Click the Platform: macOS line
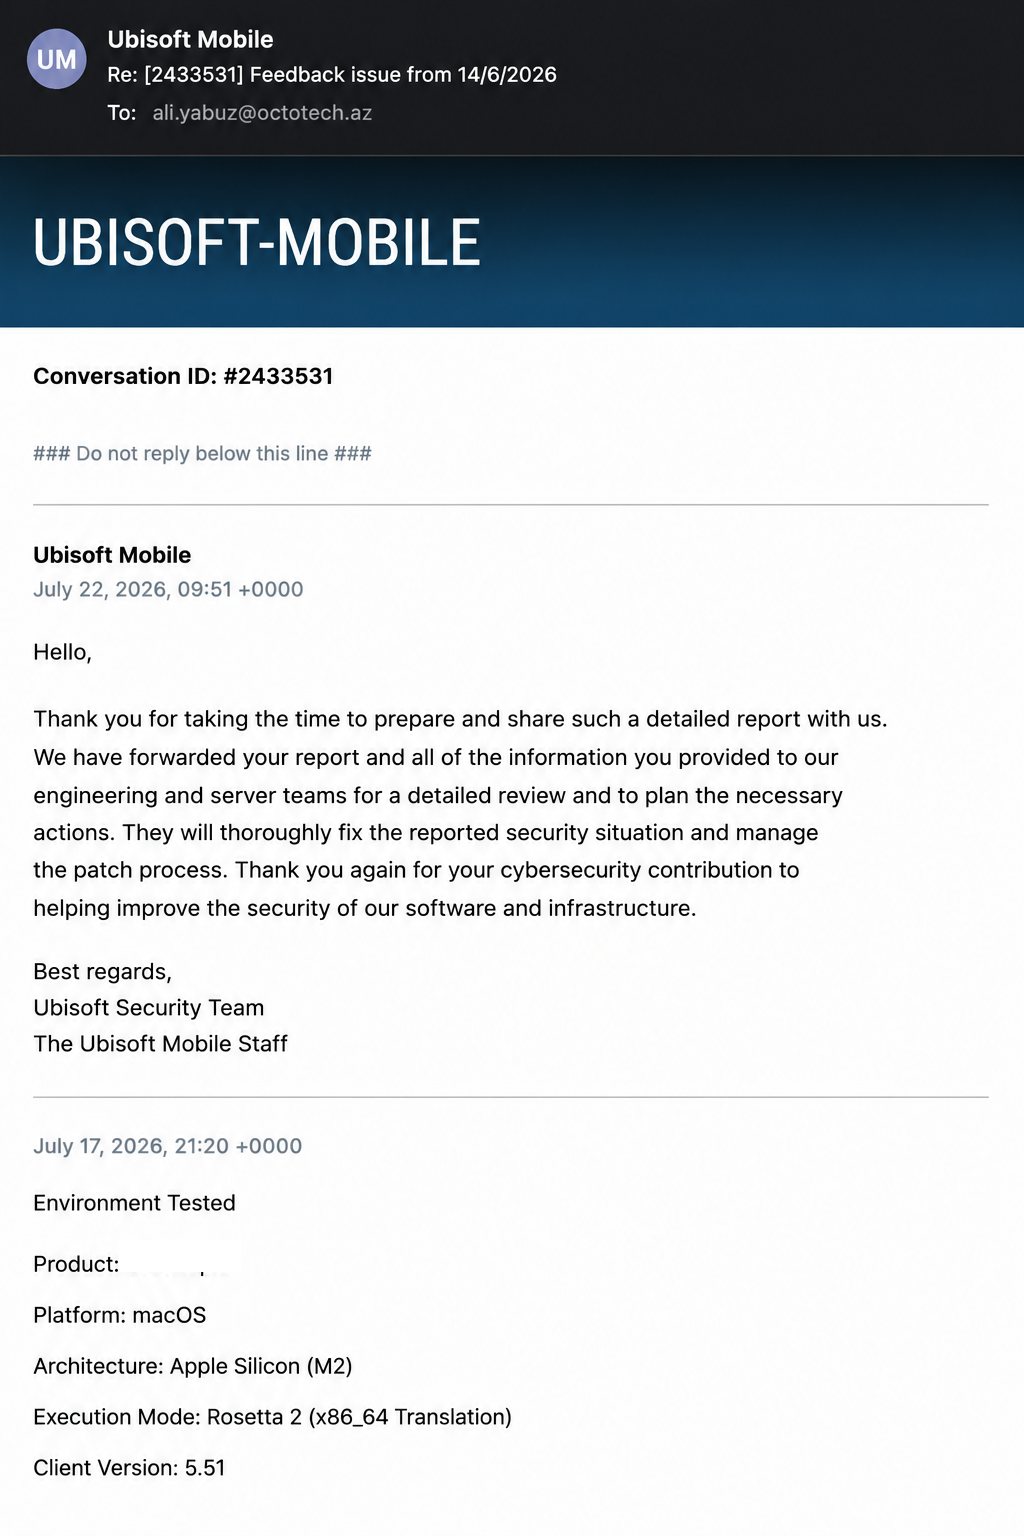1024x1536 pixels. (119, 1315)
